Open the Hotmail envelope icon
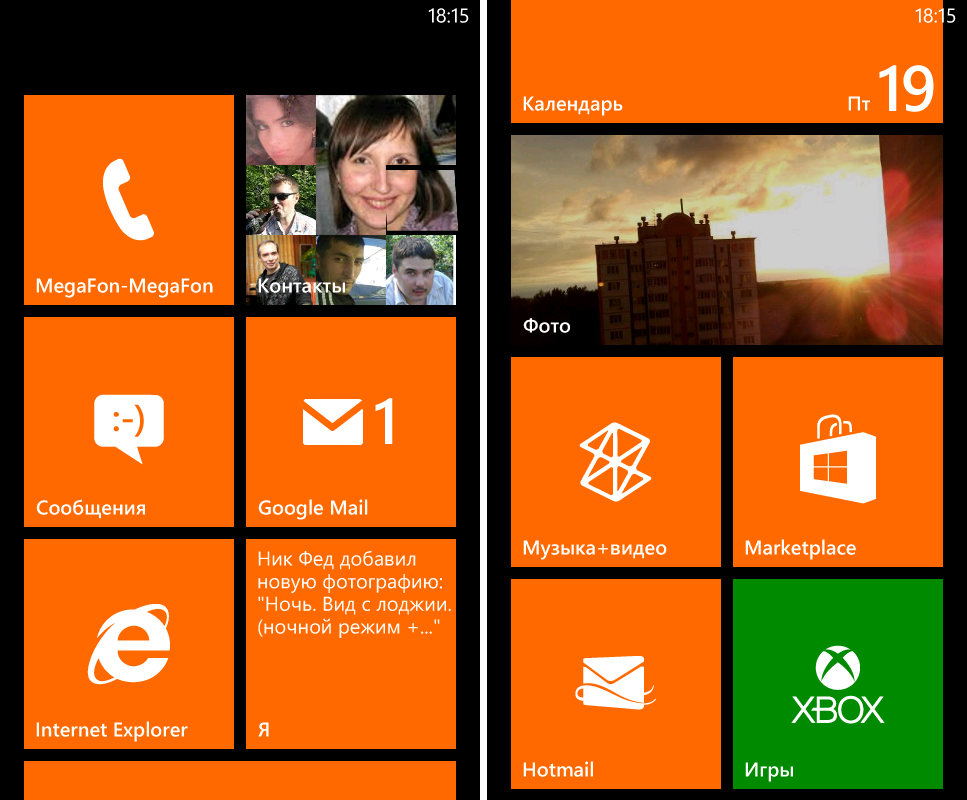 point(615,682)
